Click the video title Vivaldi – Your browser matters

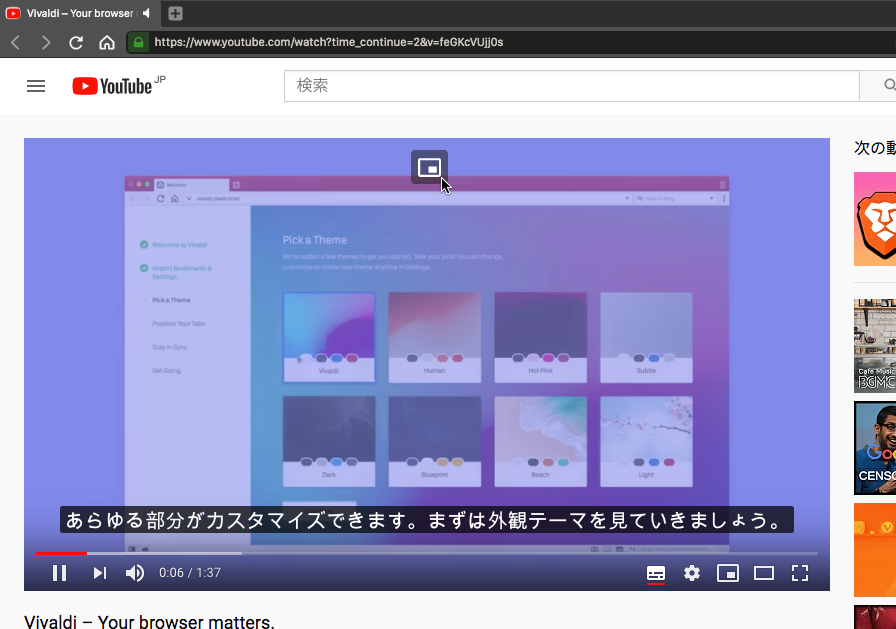pyautogui.click(x=149, y=622)
